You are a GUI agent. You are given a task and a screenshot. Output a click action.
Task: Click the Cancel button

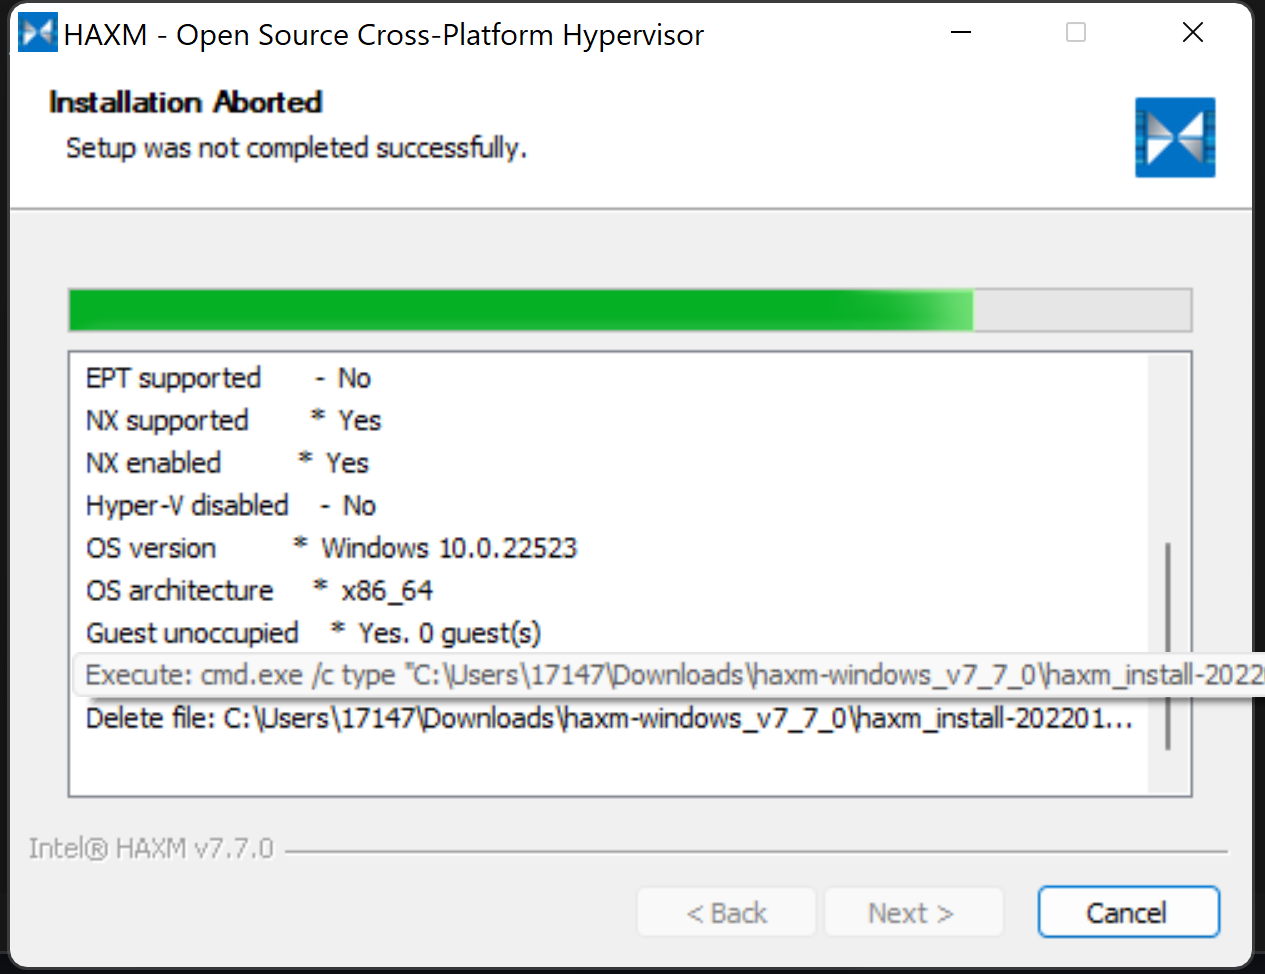pos(1128,911)
